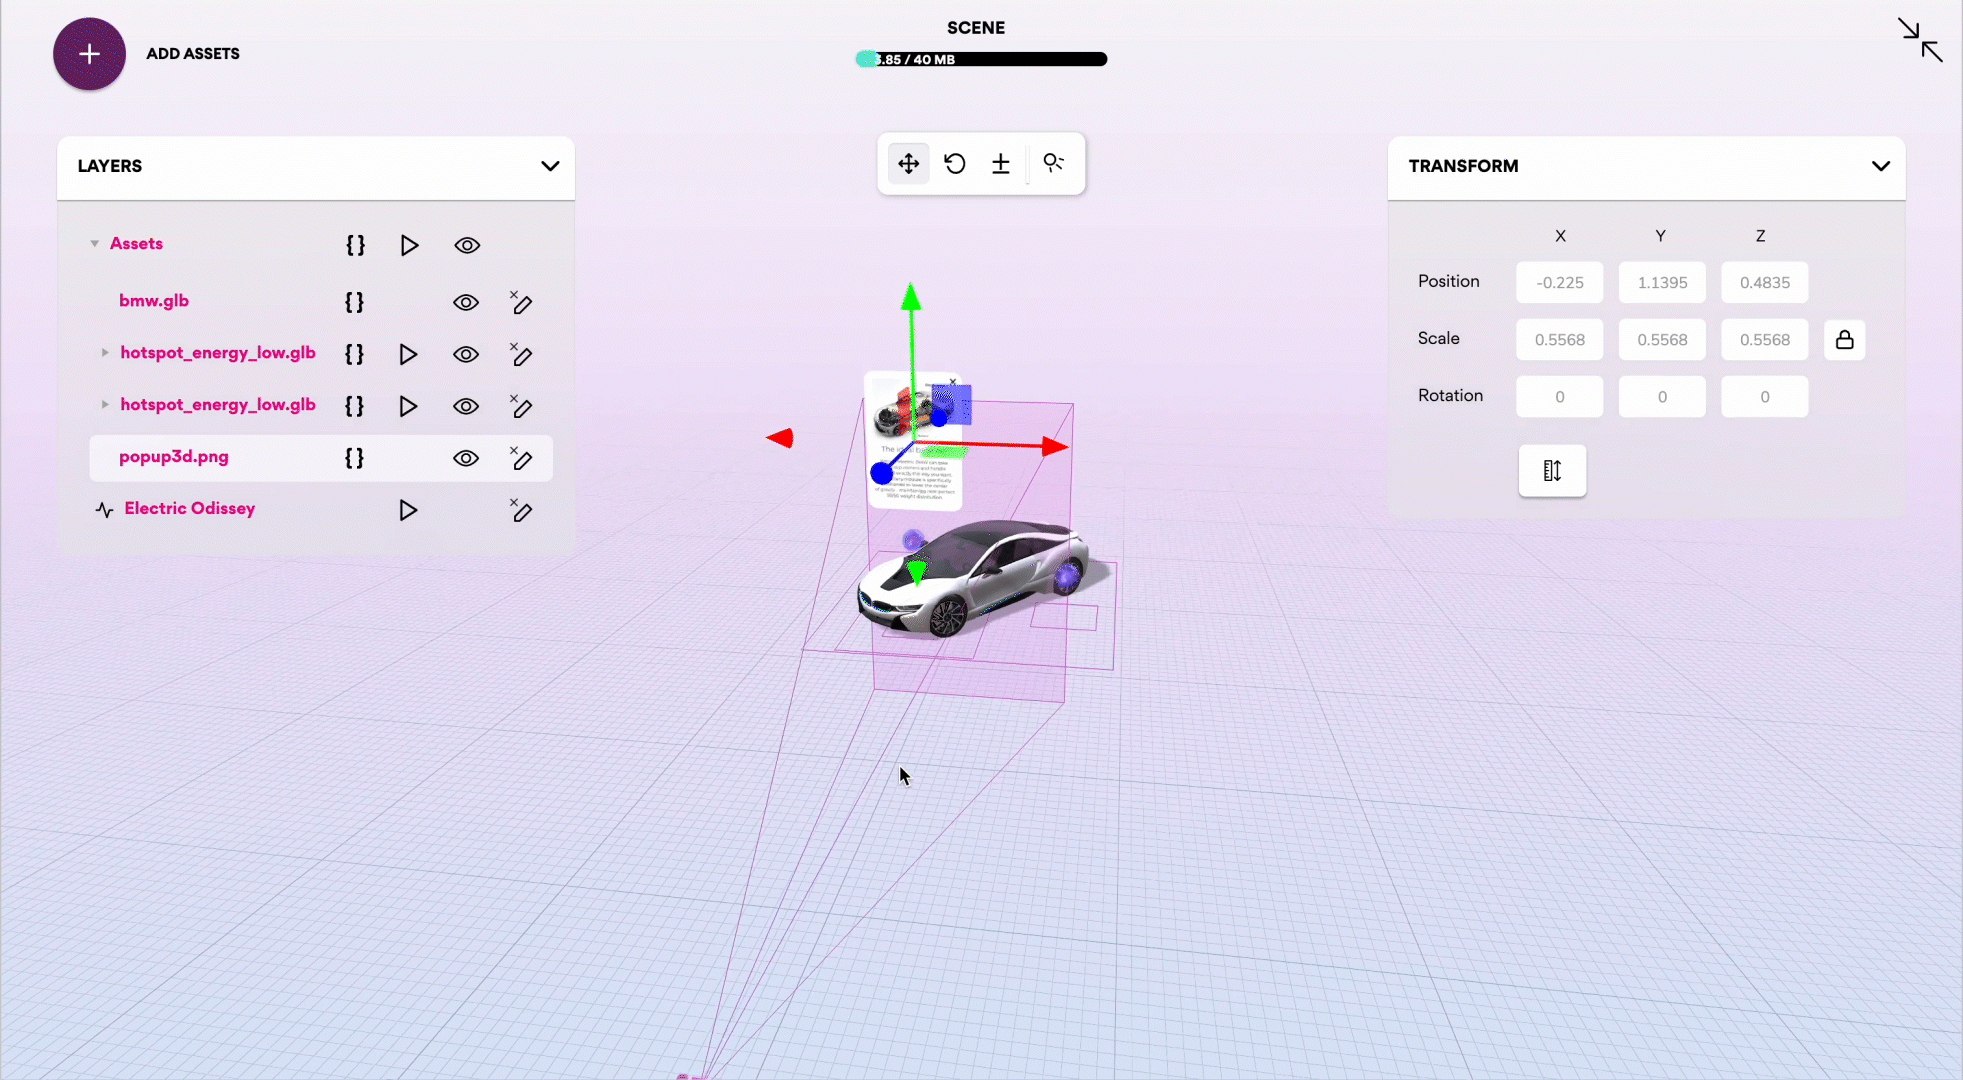Open script braces for Assets group
The image size is (1963, 1080).
pos(355,246)
